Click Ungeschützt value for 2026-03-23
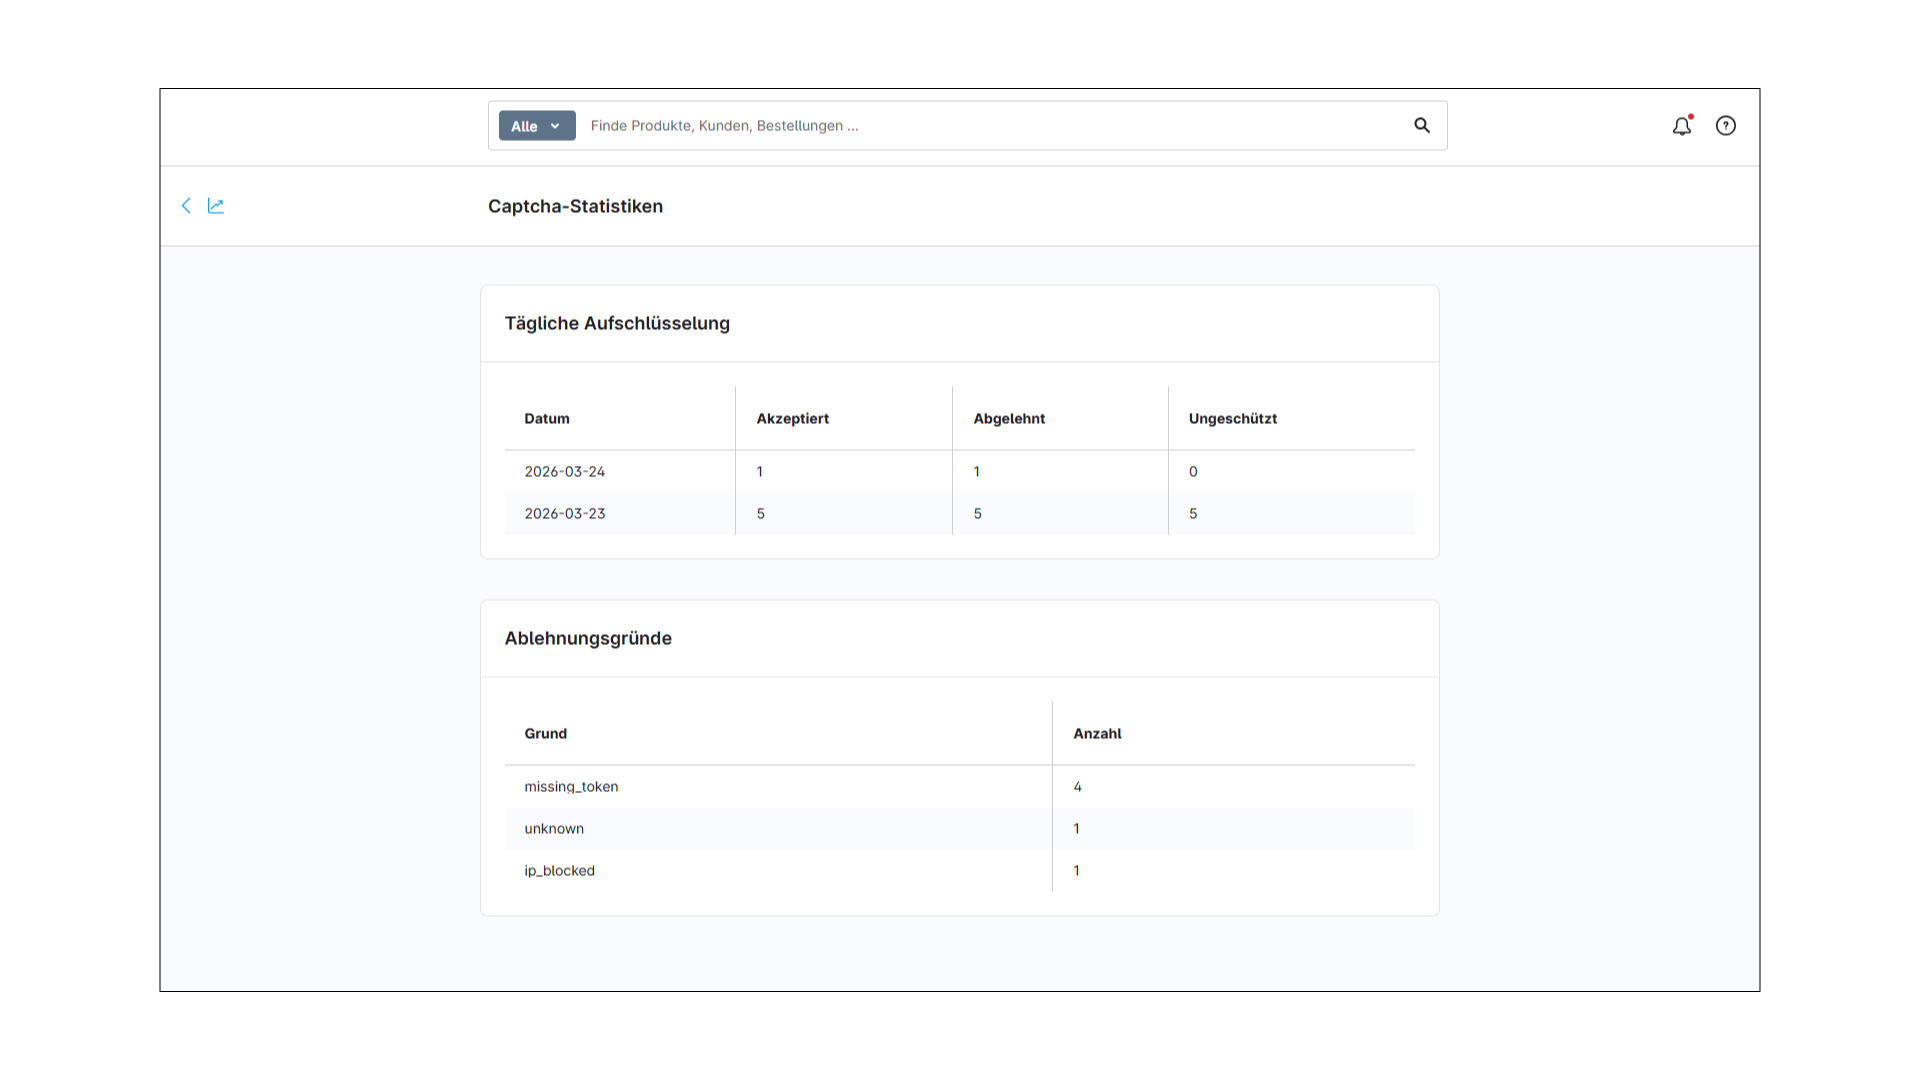This screenshot has width=1920, height=1080. 1193,513
